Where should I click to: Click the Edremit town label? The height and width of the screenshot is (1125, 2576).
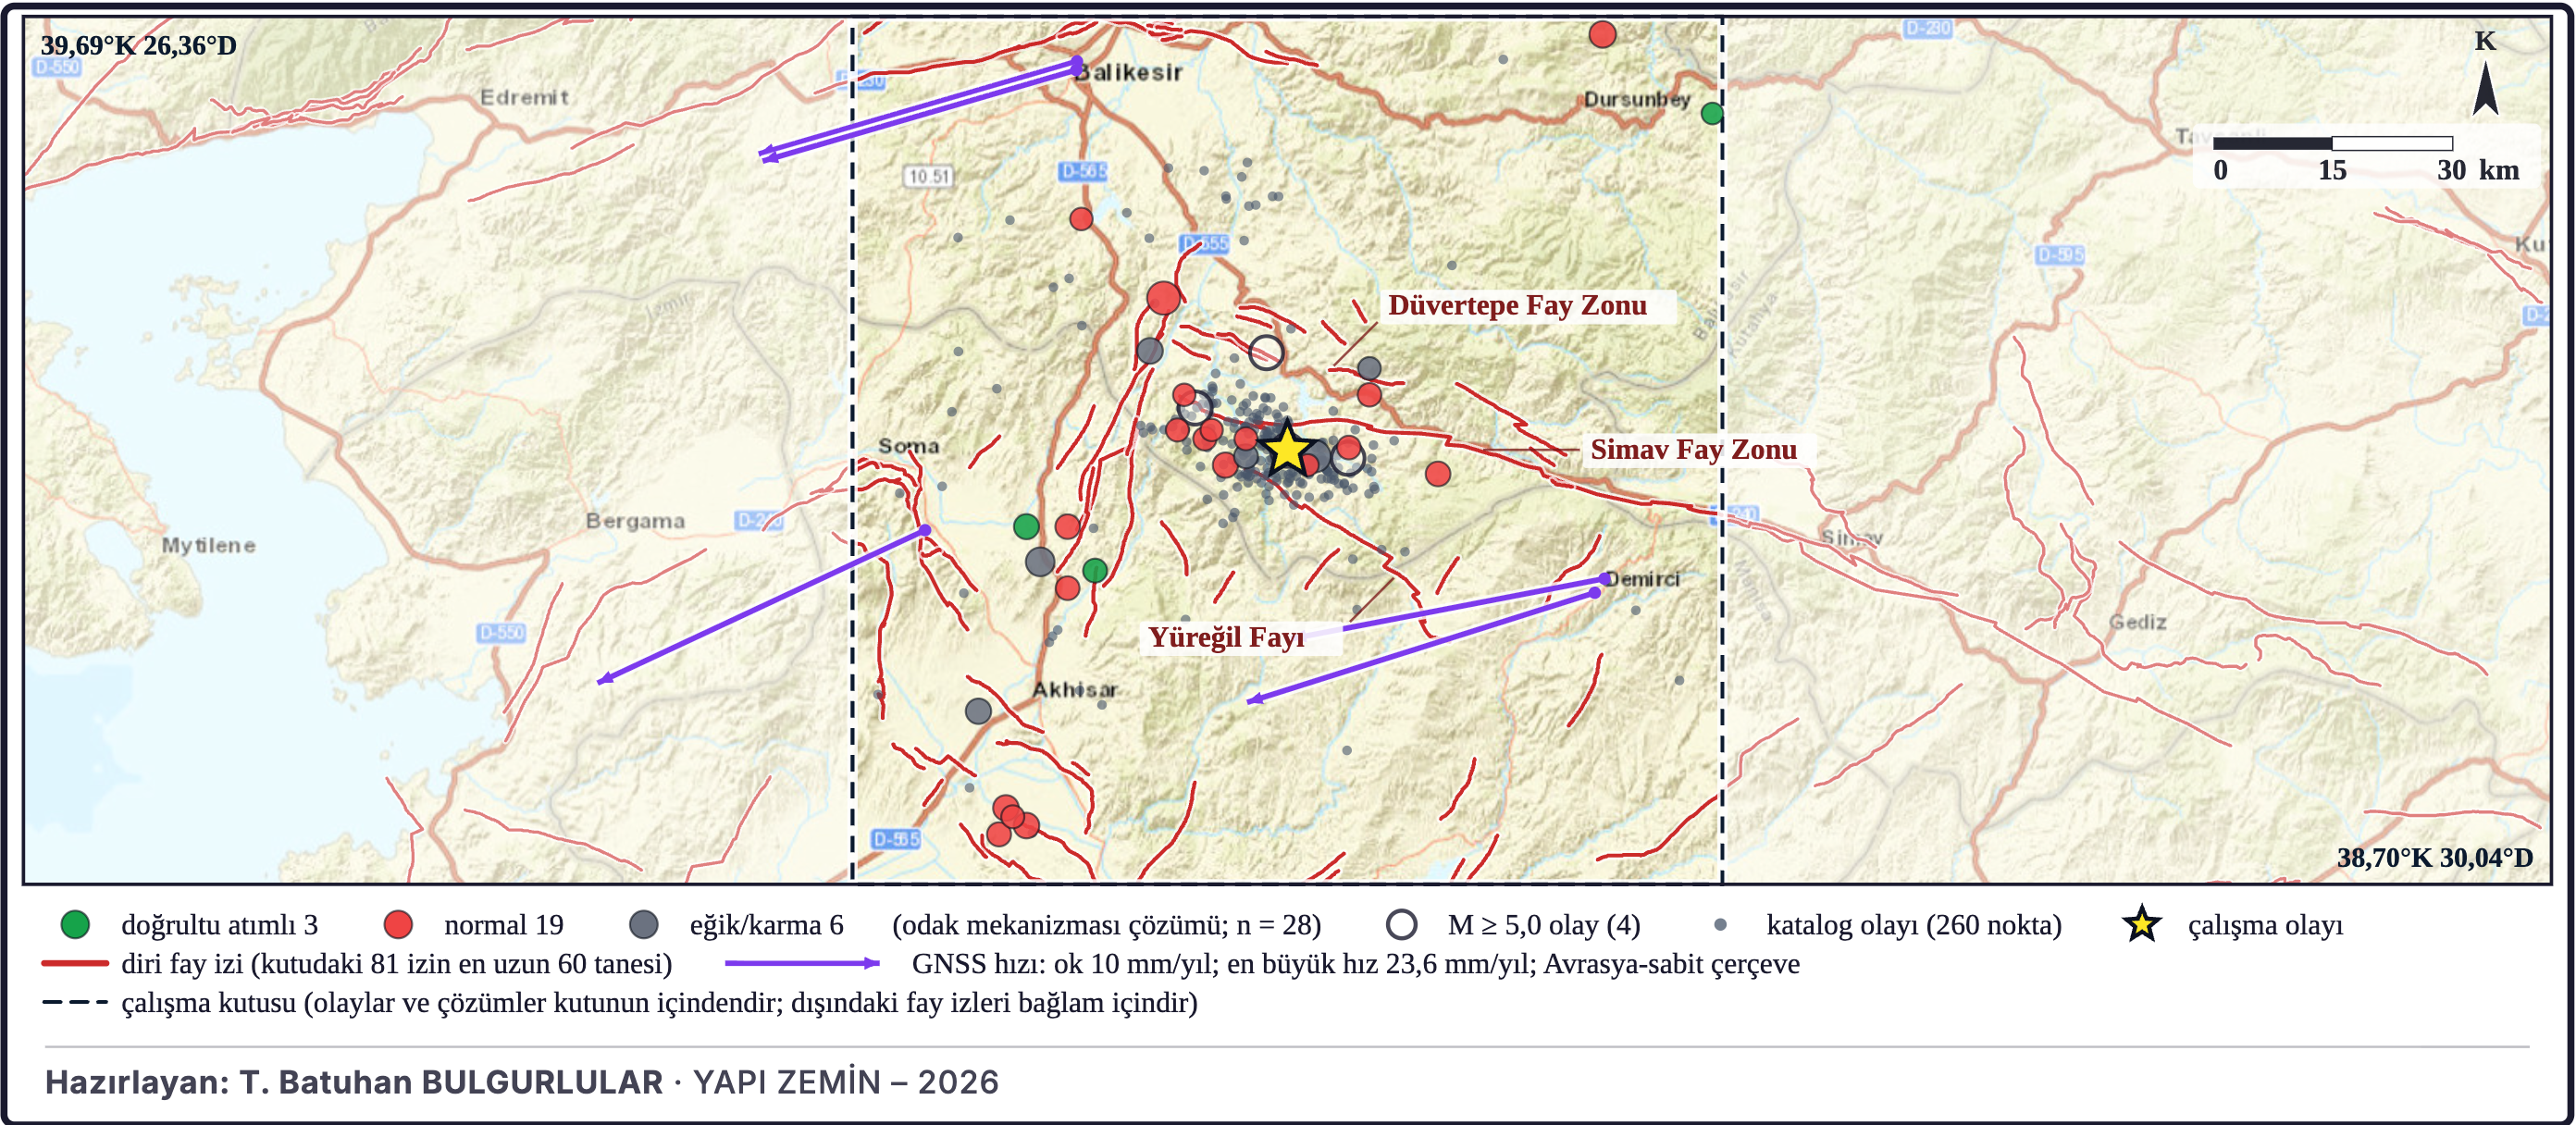(x=524, y=97)
